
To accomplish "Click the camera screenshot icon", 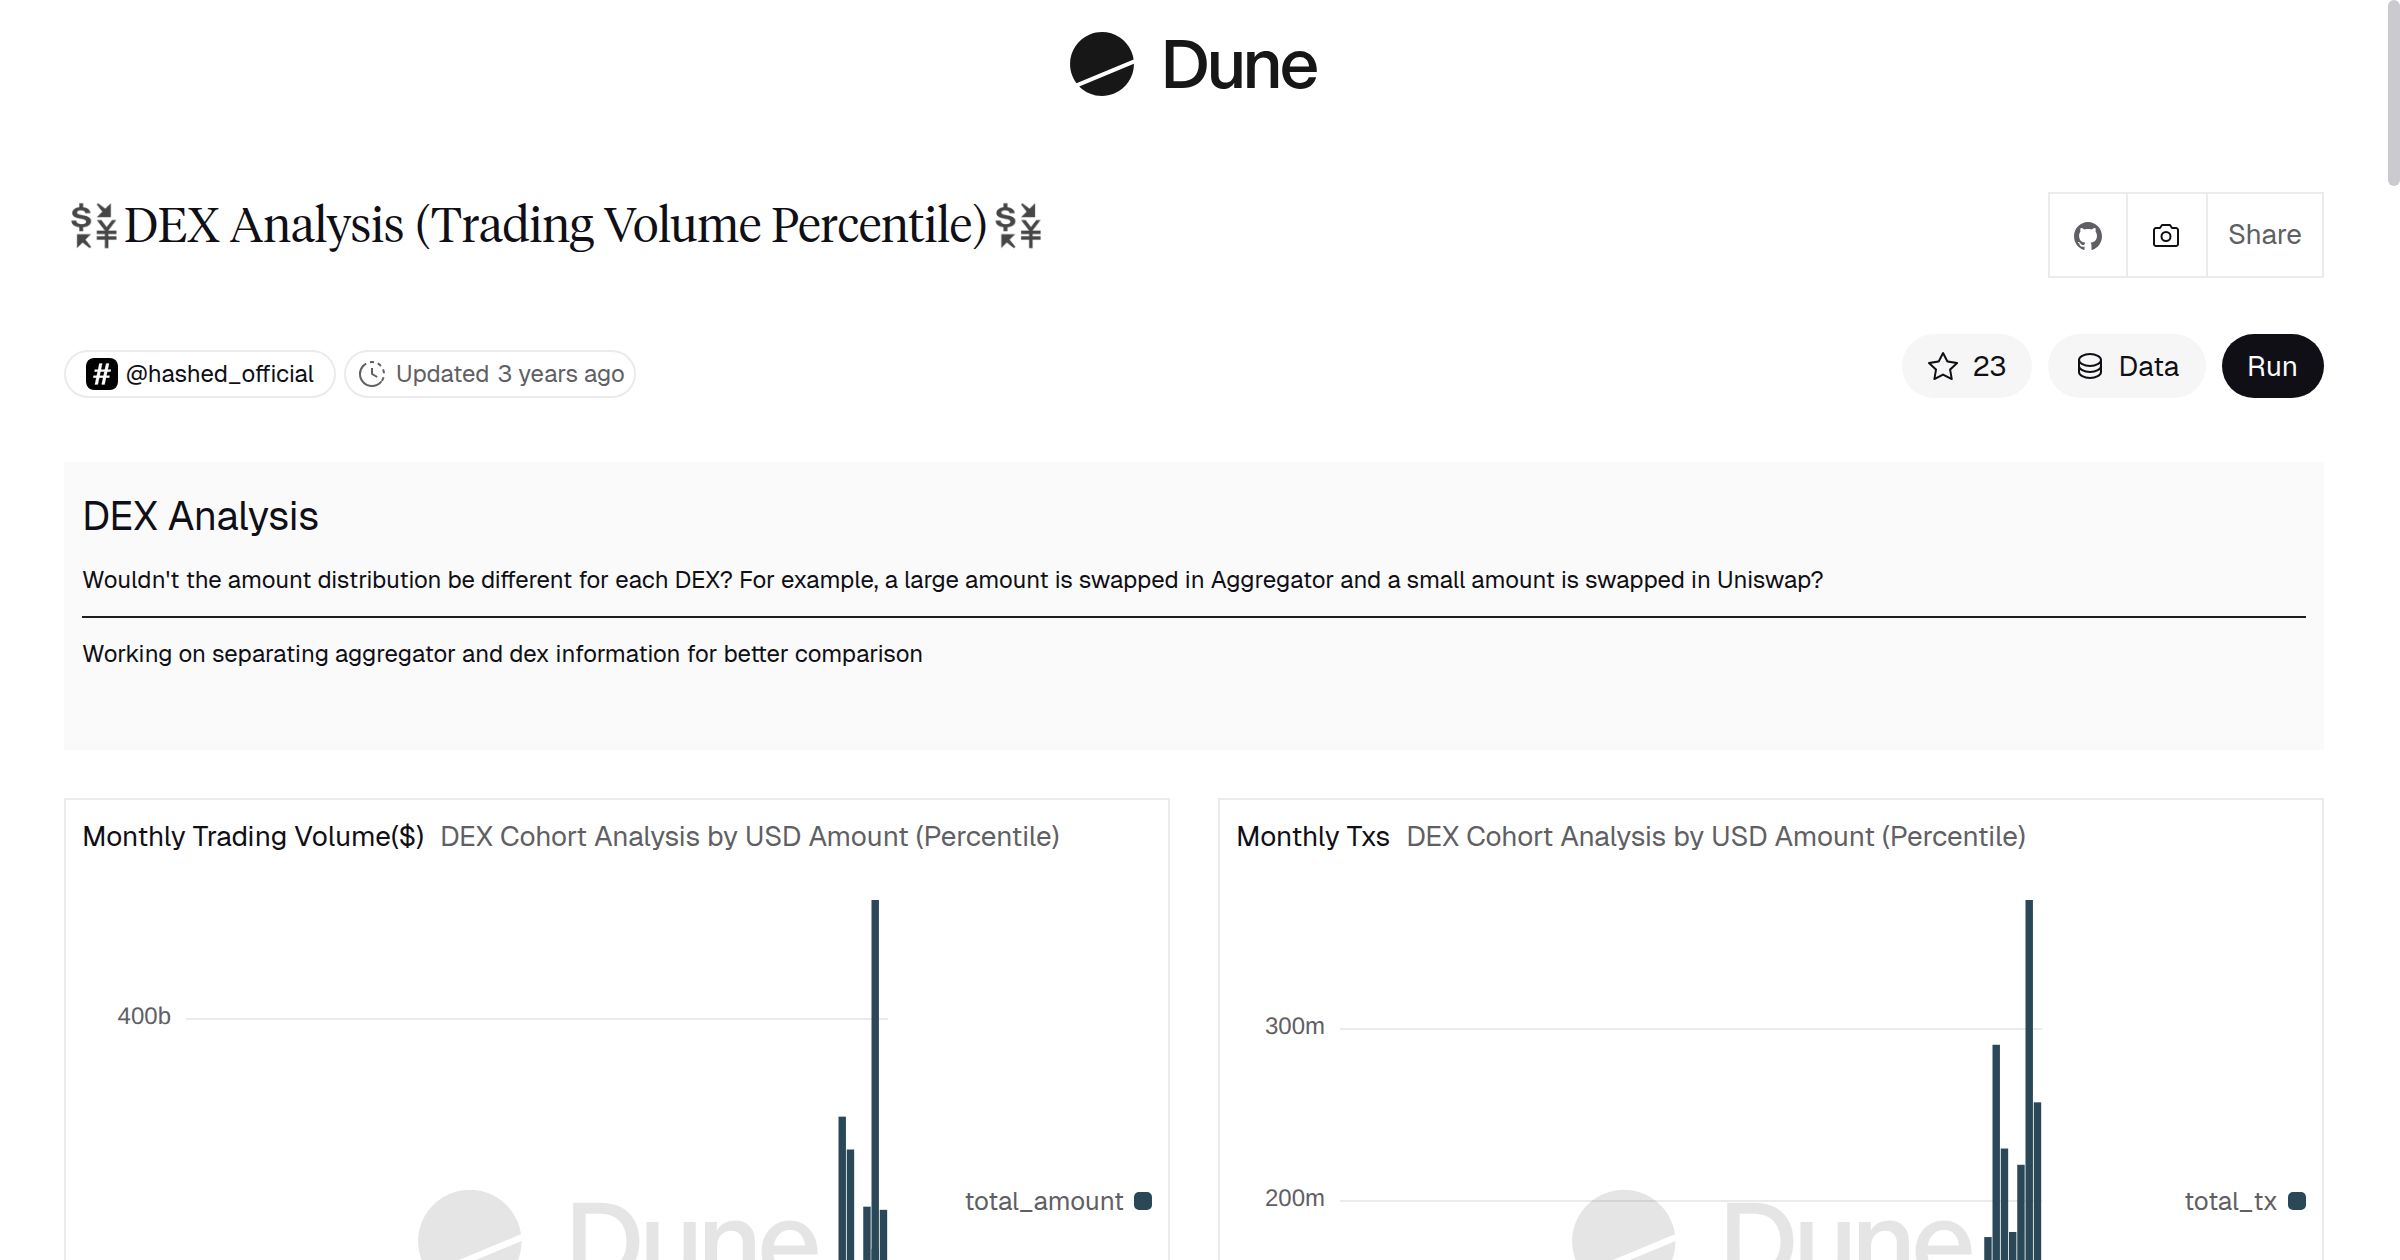I will (2164, 234).
